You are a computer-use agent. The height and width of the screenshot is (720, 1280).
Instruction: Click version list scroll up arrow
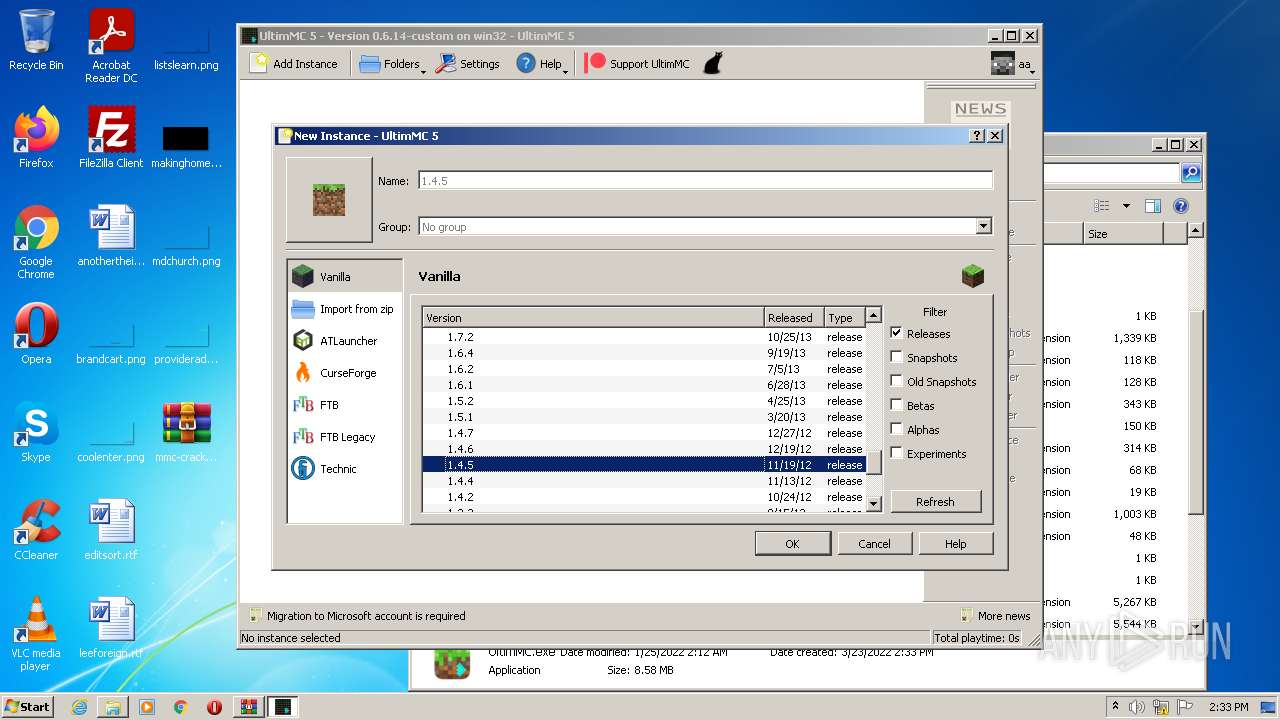pyautogui.click(x=874, y=316)
